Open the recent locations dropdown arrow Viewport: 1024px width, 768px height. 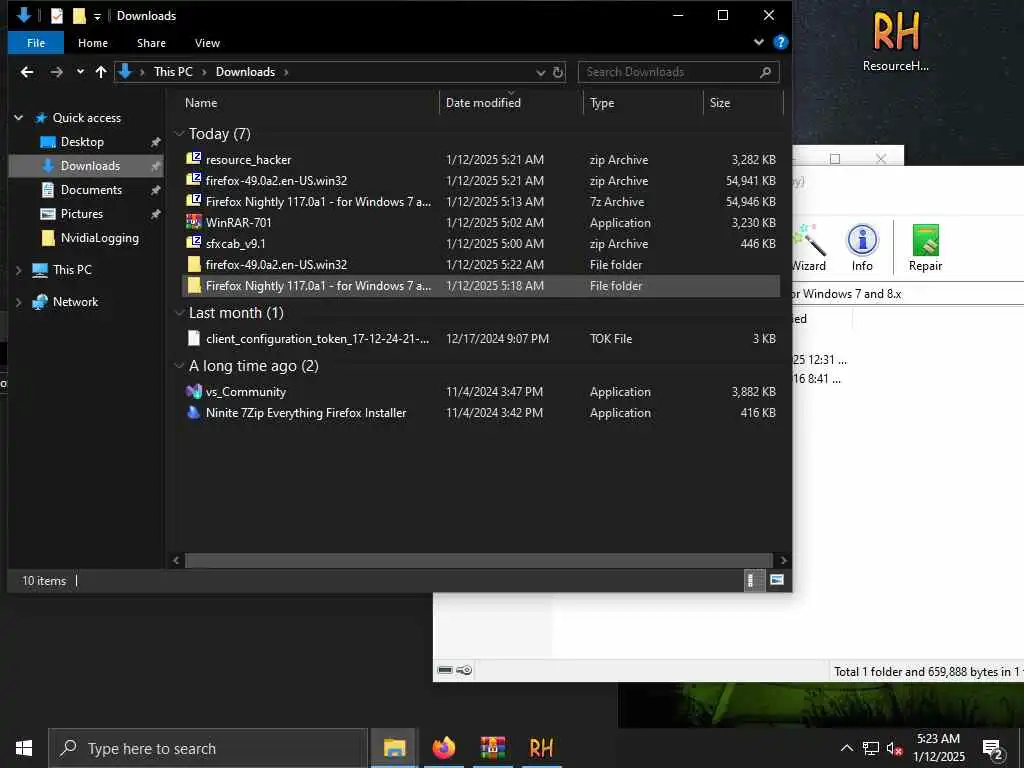[x=80, y=72]
